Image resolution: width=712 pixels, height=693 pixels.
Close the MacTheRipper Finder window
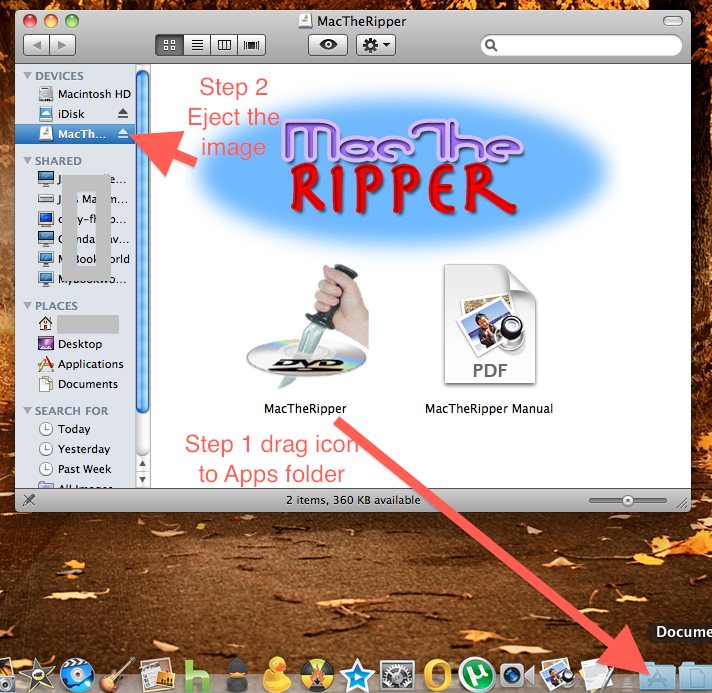(30, 21)
